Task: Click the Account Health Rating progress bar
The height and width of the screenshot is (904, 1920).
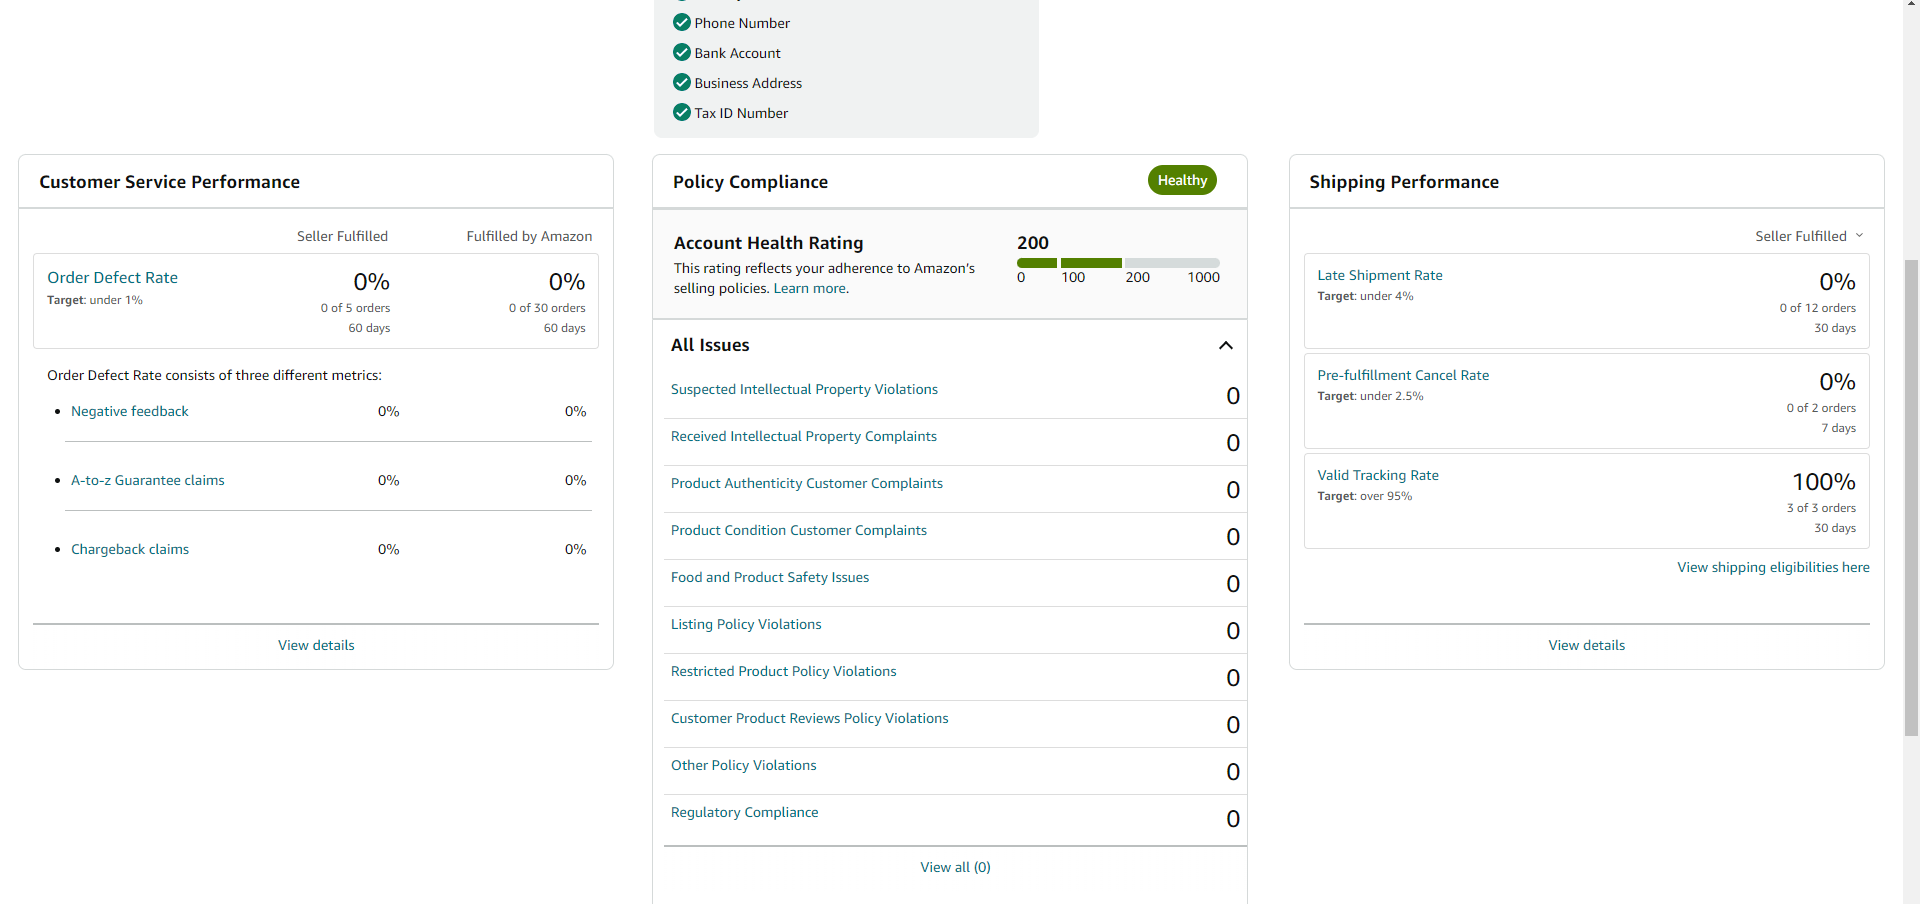Action: pyautogui.click(x=1118, y=263)
